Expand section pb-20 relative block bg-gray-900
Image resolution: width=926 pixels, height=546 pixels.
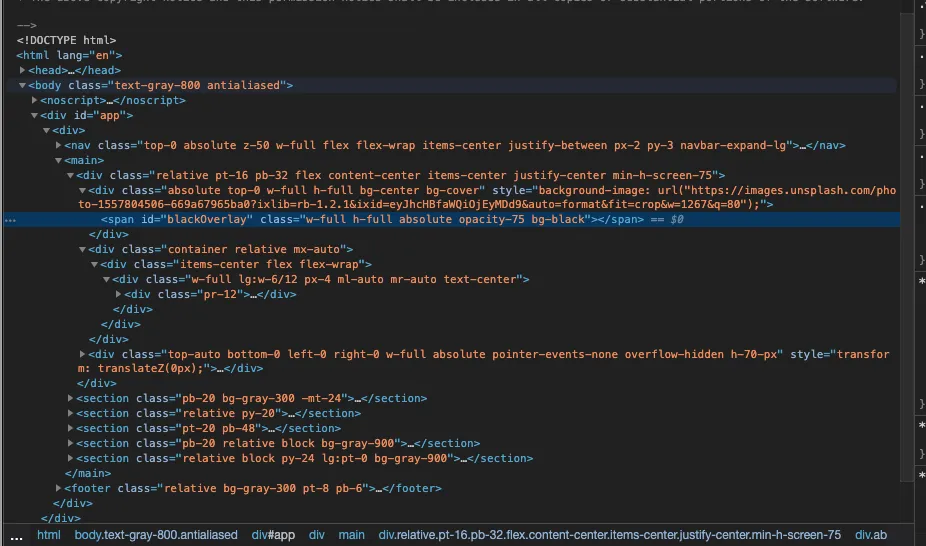(x=70, y=443)
